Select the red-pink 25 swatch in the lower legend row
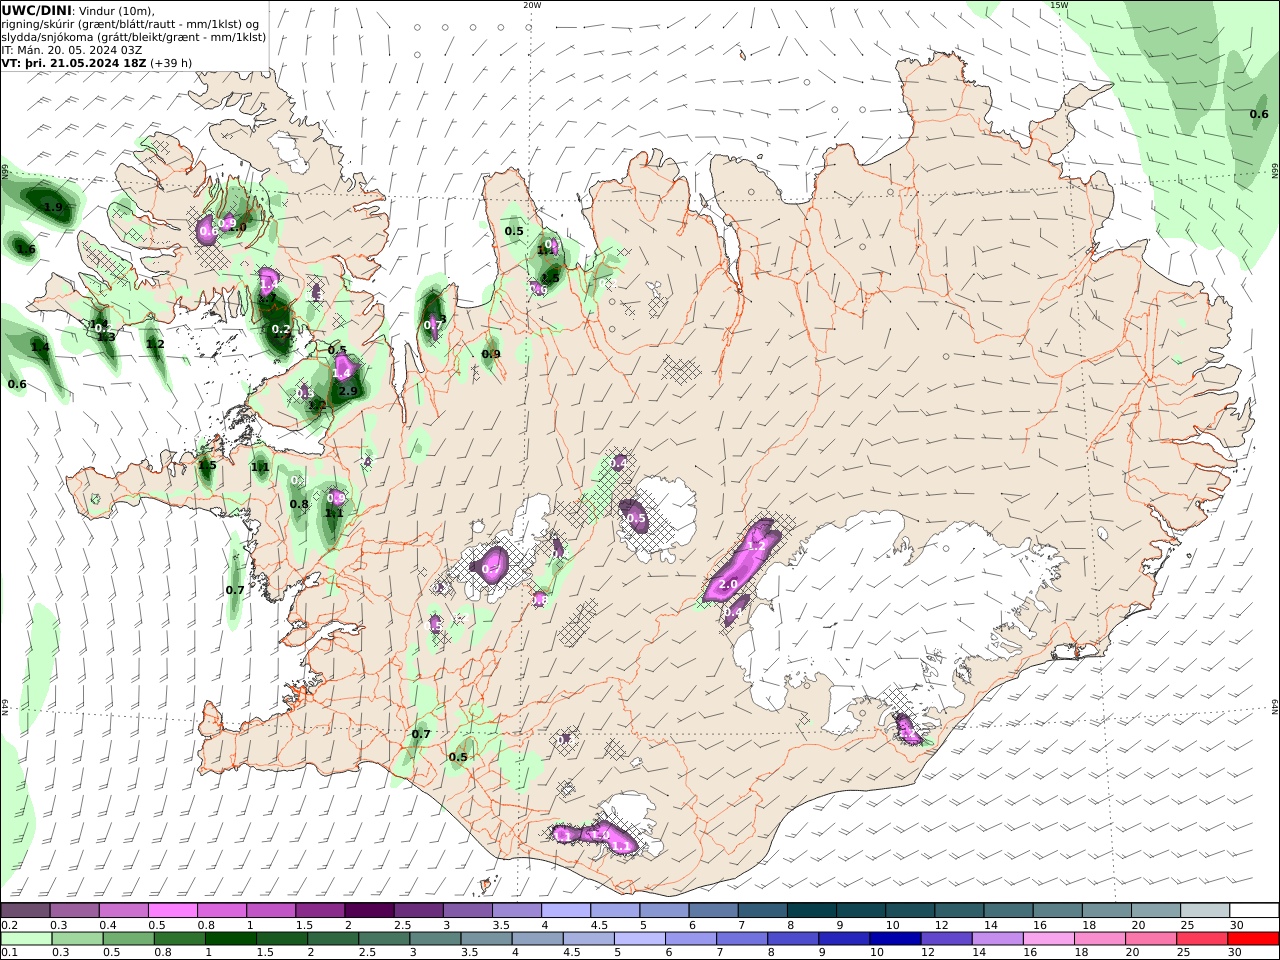Image resolution: width=1280 pixels, height=960 pixels. [x=1203, y=939]
